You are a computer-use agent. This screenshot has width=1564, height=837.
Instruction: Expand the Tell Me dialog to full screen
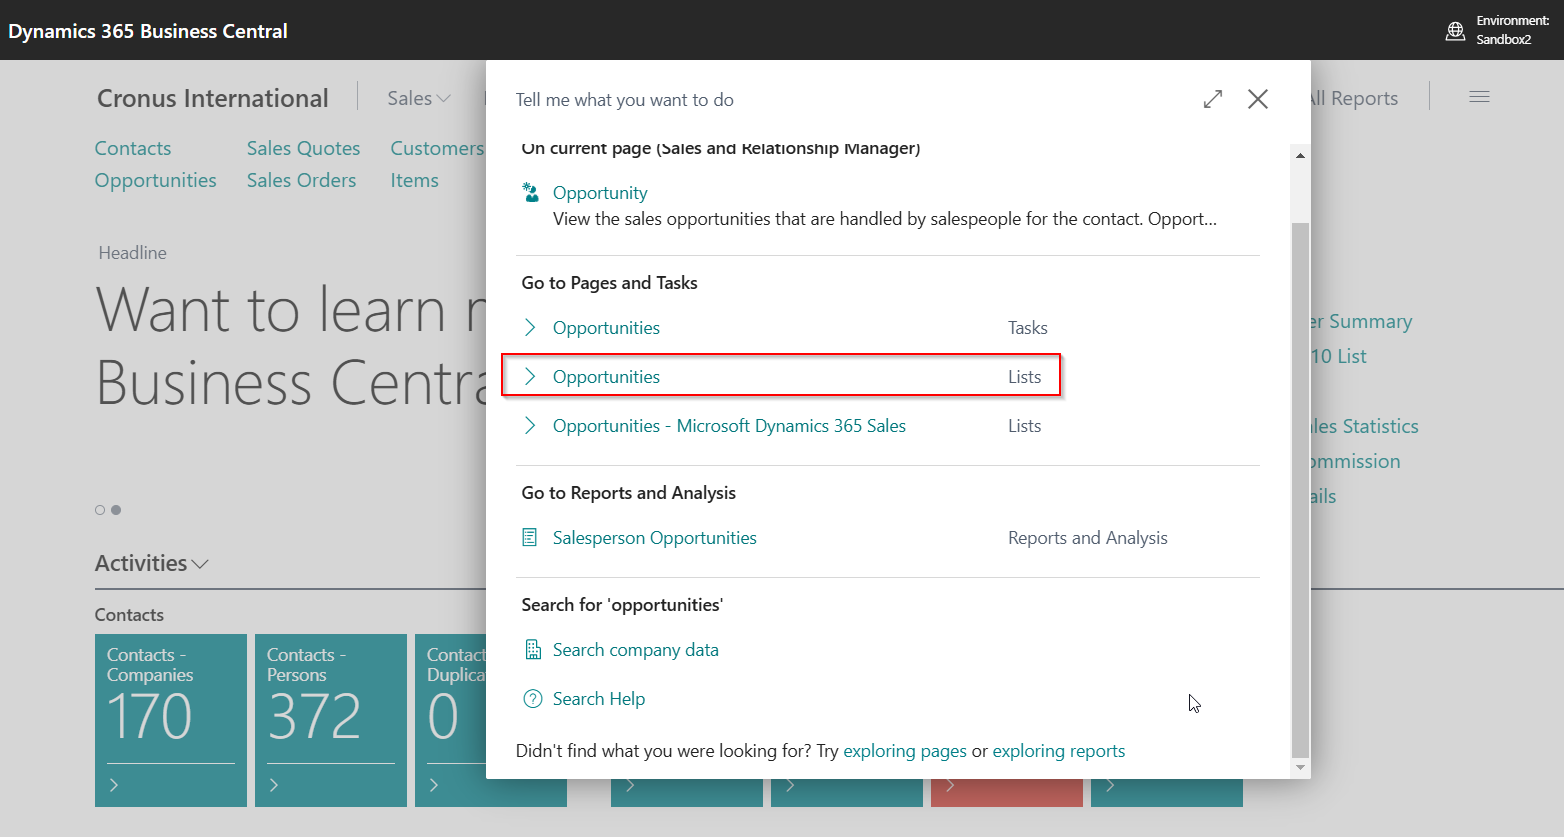1213,99
